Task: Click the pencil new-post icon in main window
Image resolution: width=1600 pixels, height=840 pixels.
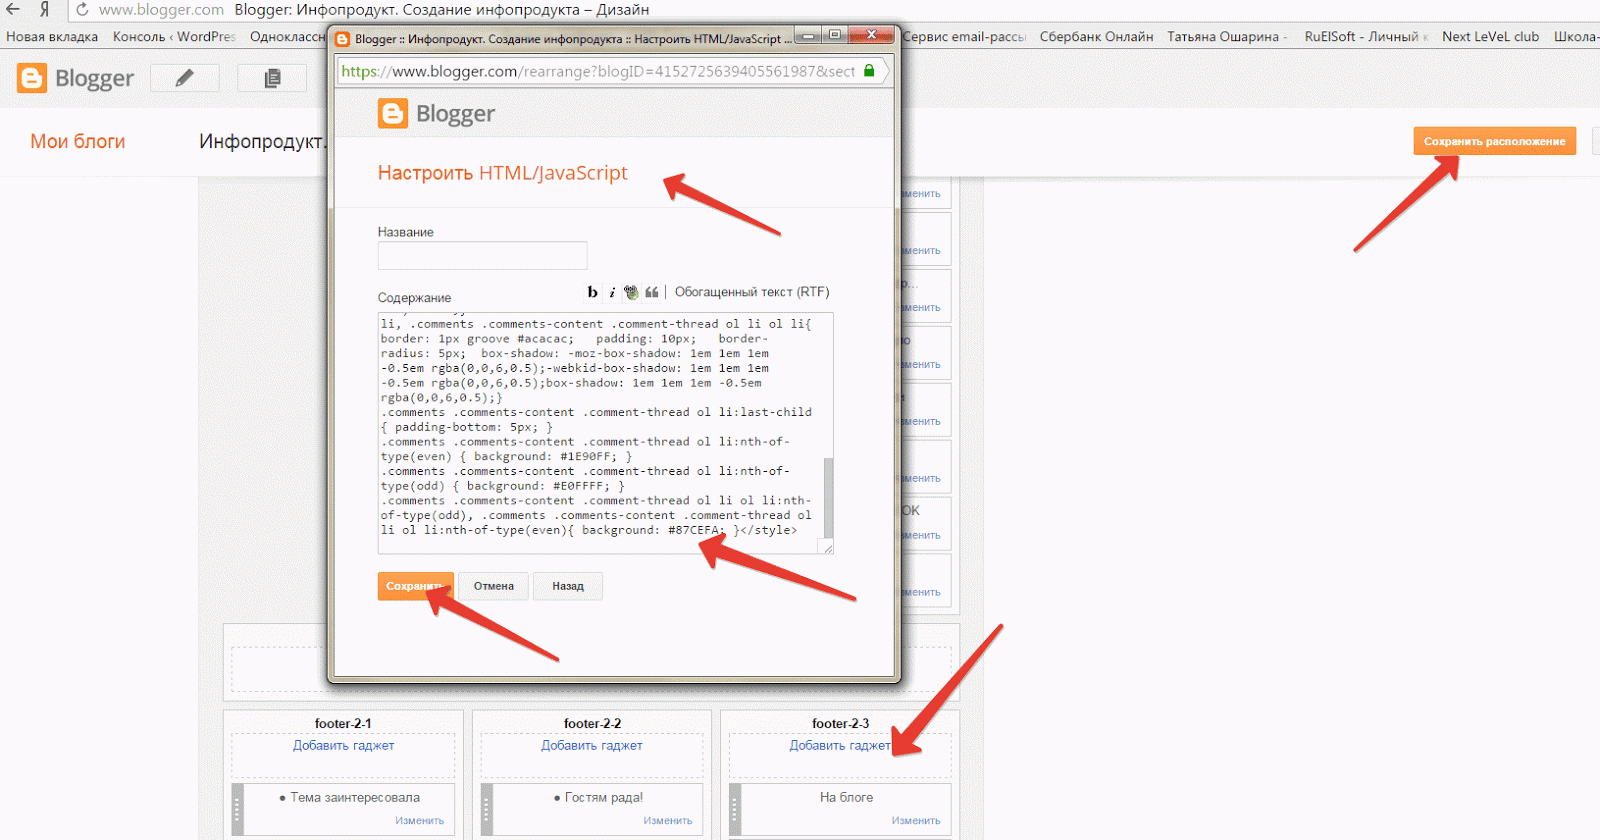Action: tap(185, 78)
